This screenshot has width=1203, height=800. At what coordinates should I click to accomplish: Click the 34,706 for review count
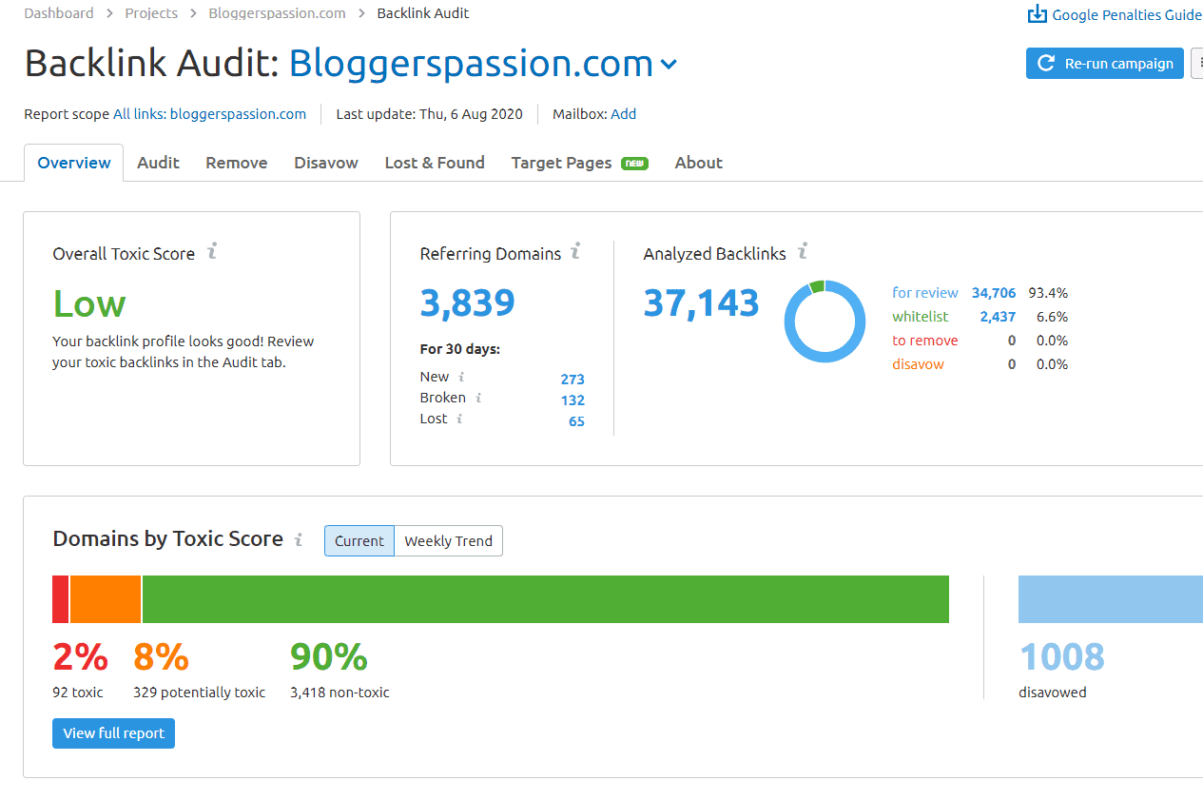994,293
